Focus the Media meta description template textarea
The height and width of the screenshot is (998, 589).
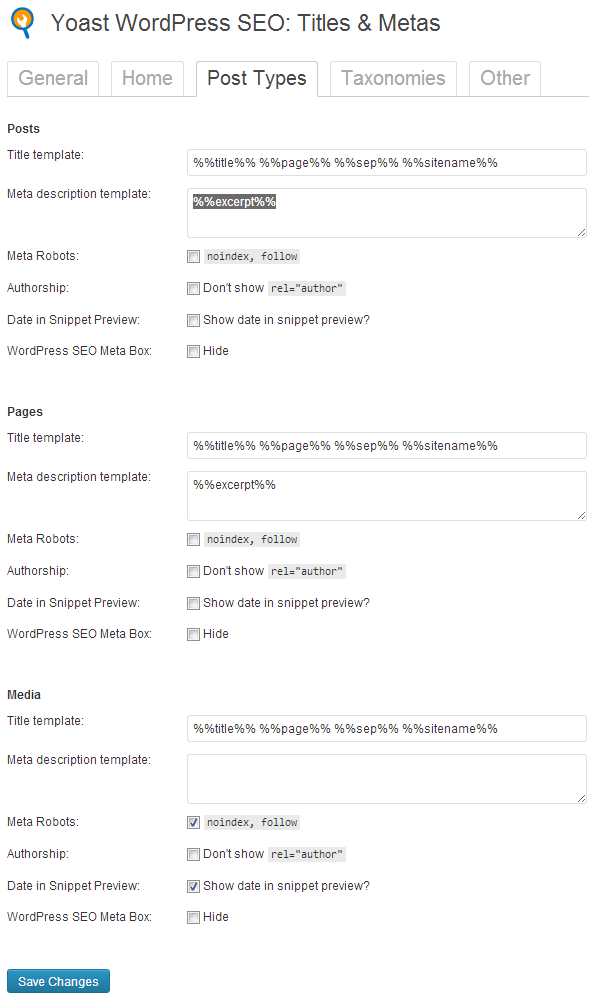click(x=387, y=779)
